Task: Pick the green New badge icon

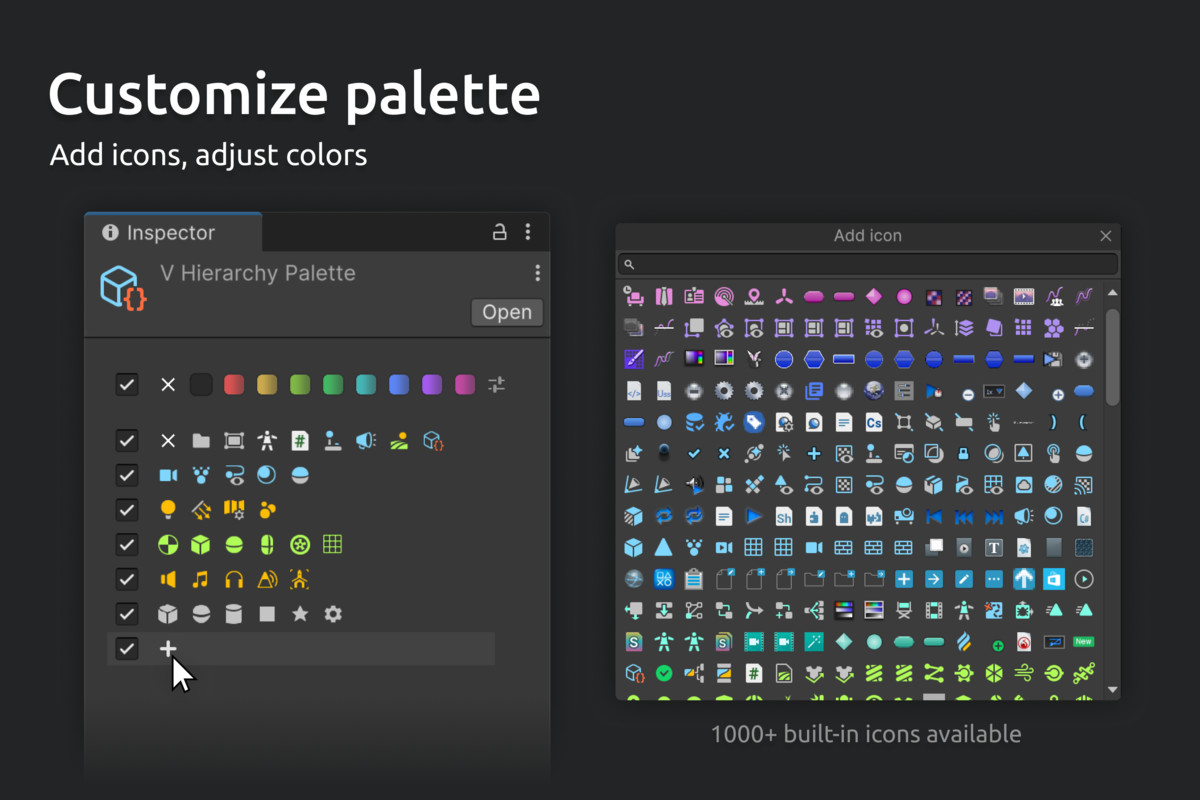Action: coord(1083,642)
